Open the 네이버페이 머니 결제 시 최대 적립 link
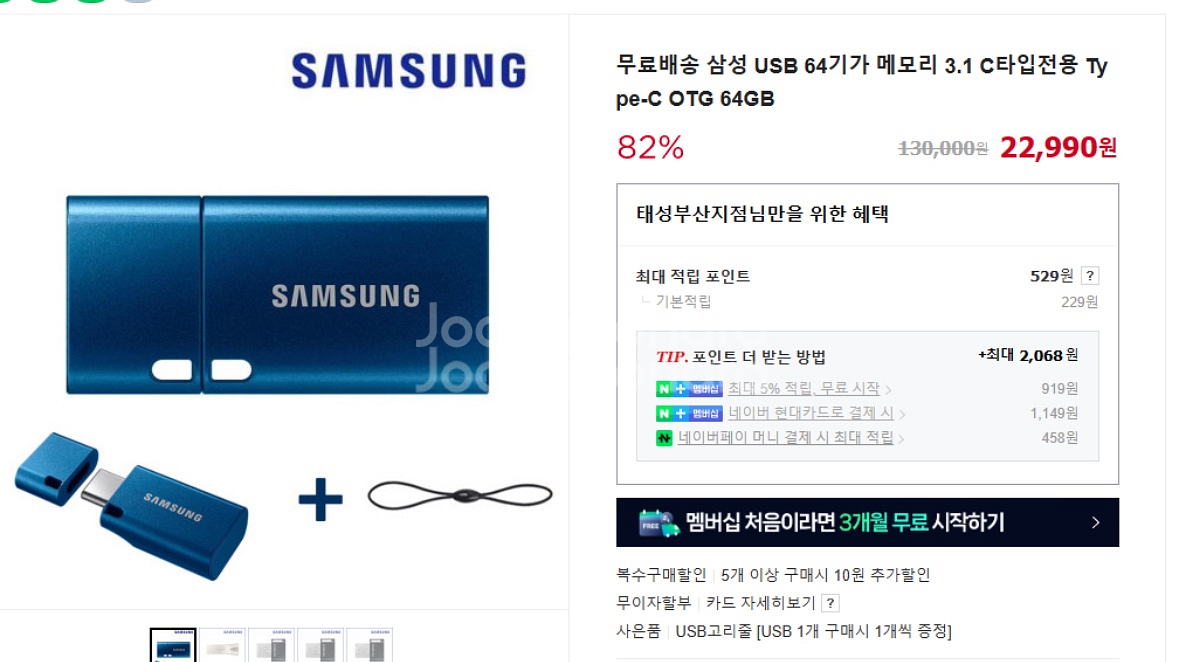The image size is (1179, 662). 786,437
